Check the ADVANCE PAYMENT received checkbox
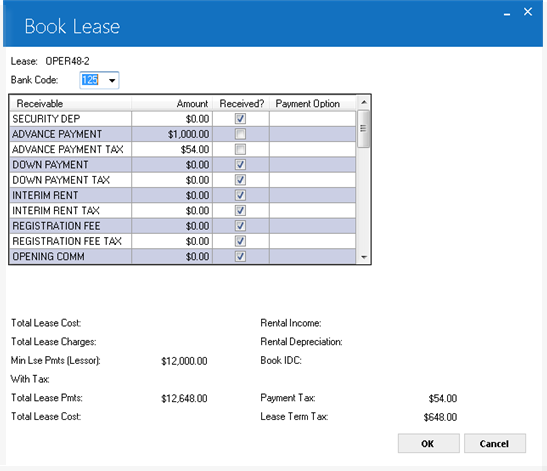This screenshot has width=547, height=471. [240, 134]
